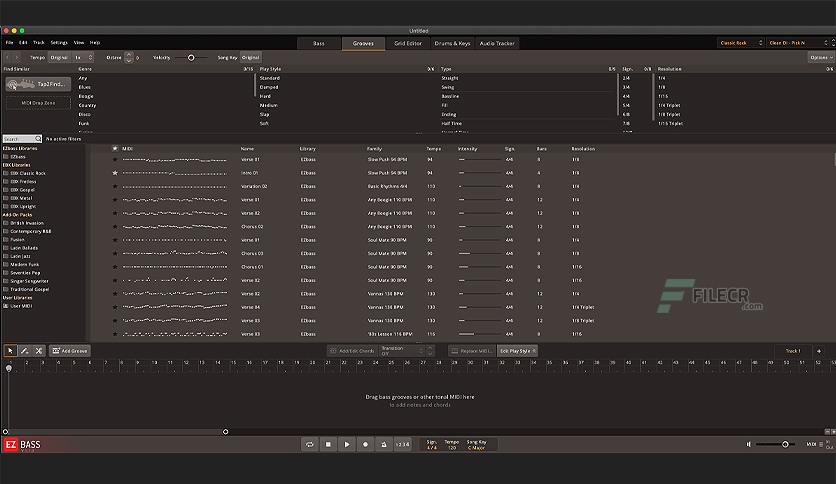This screenshot has width=836, height=484.
Task: Click the Add Groove button
Action: tap(70, 351)
